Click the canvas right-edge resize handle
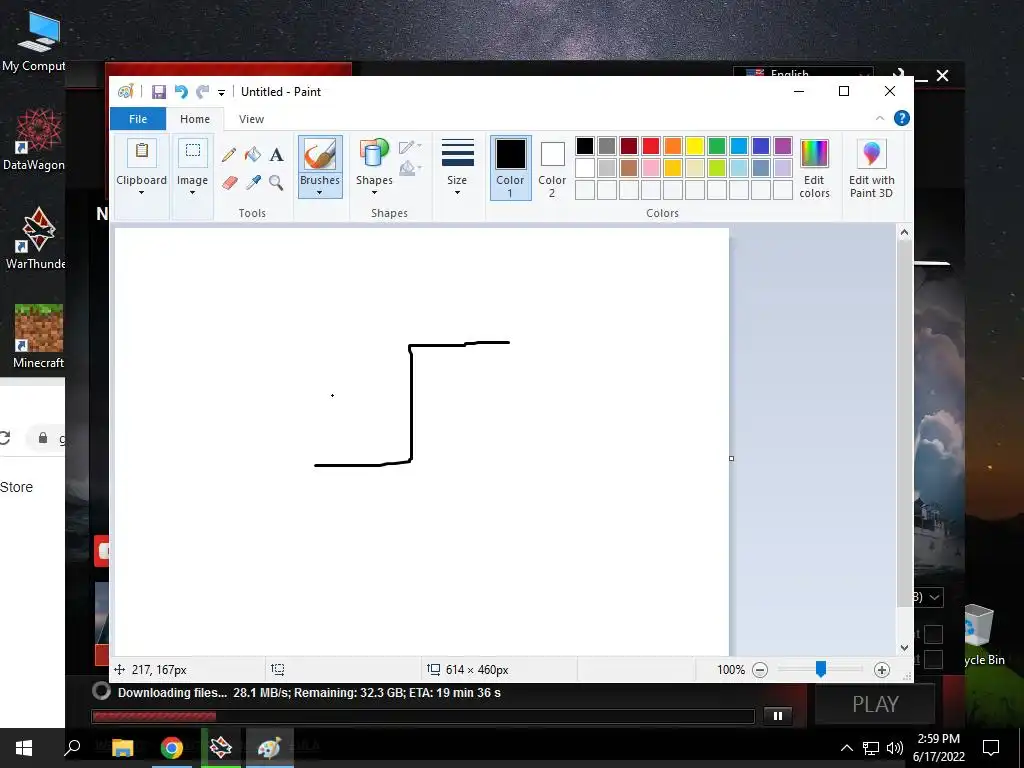The image size is (1024, 768). click(x=731, y=458)
